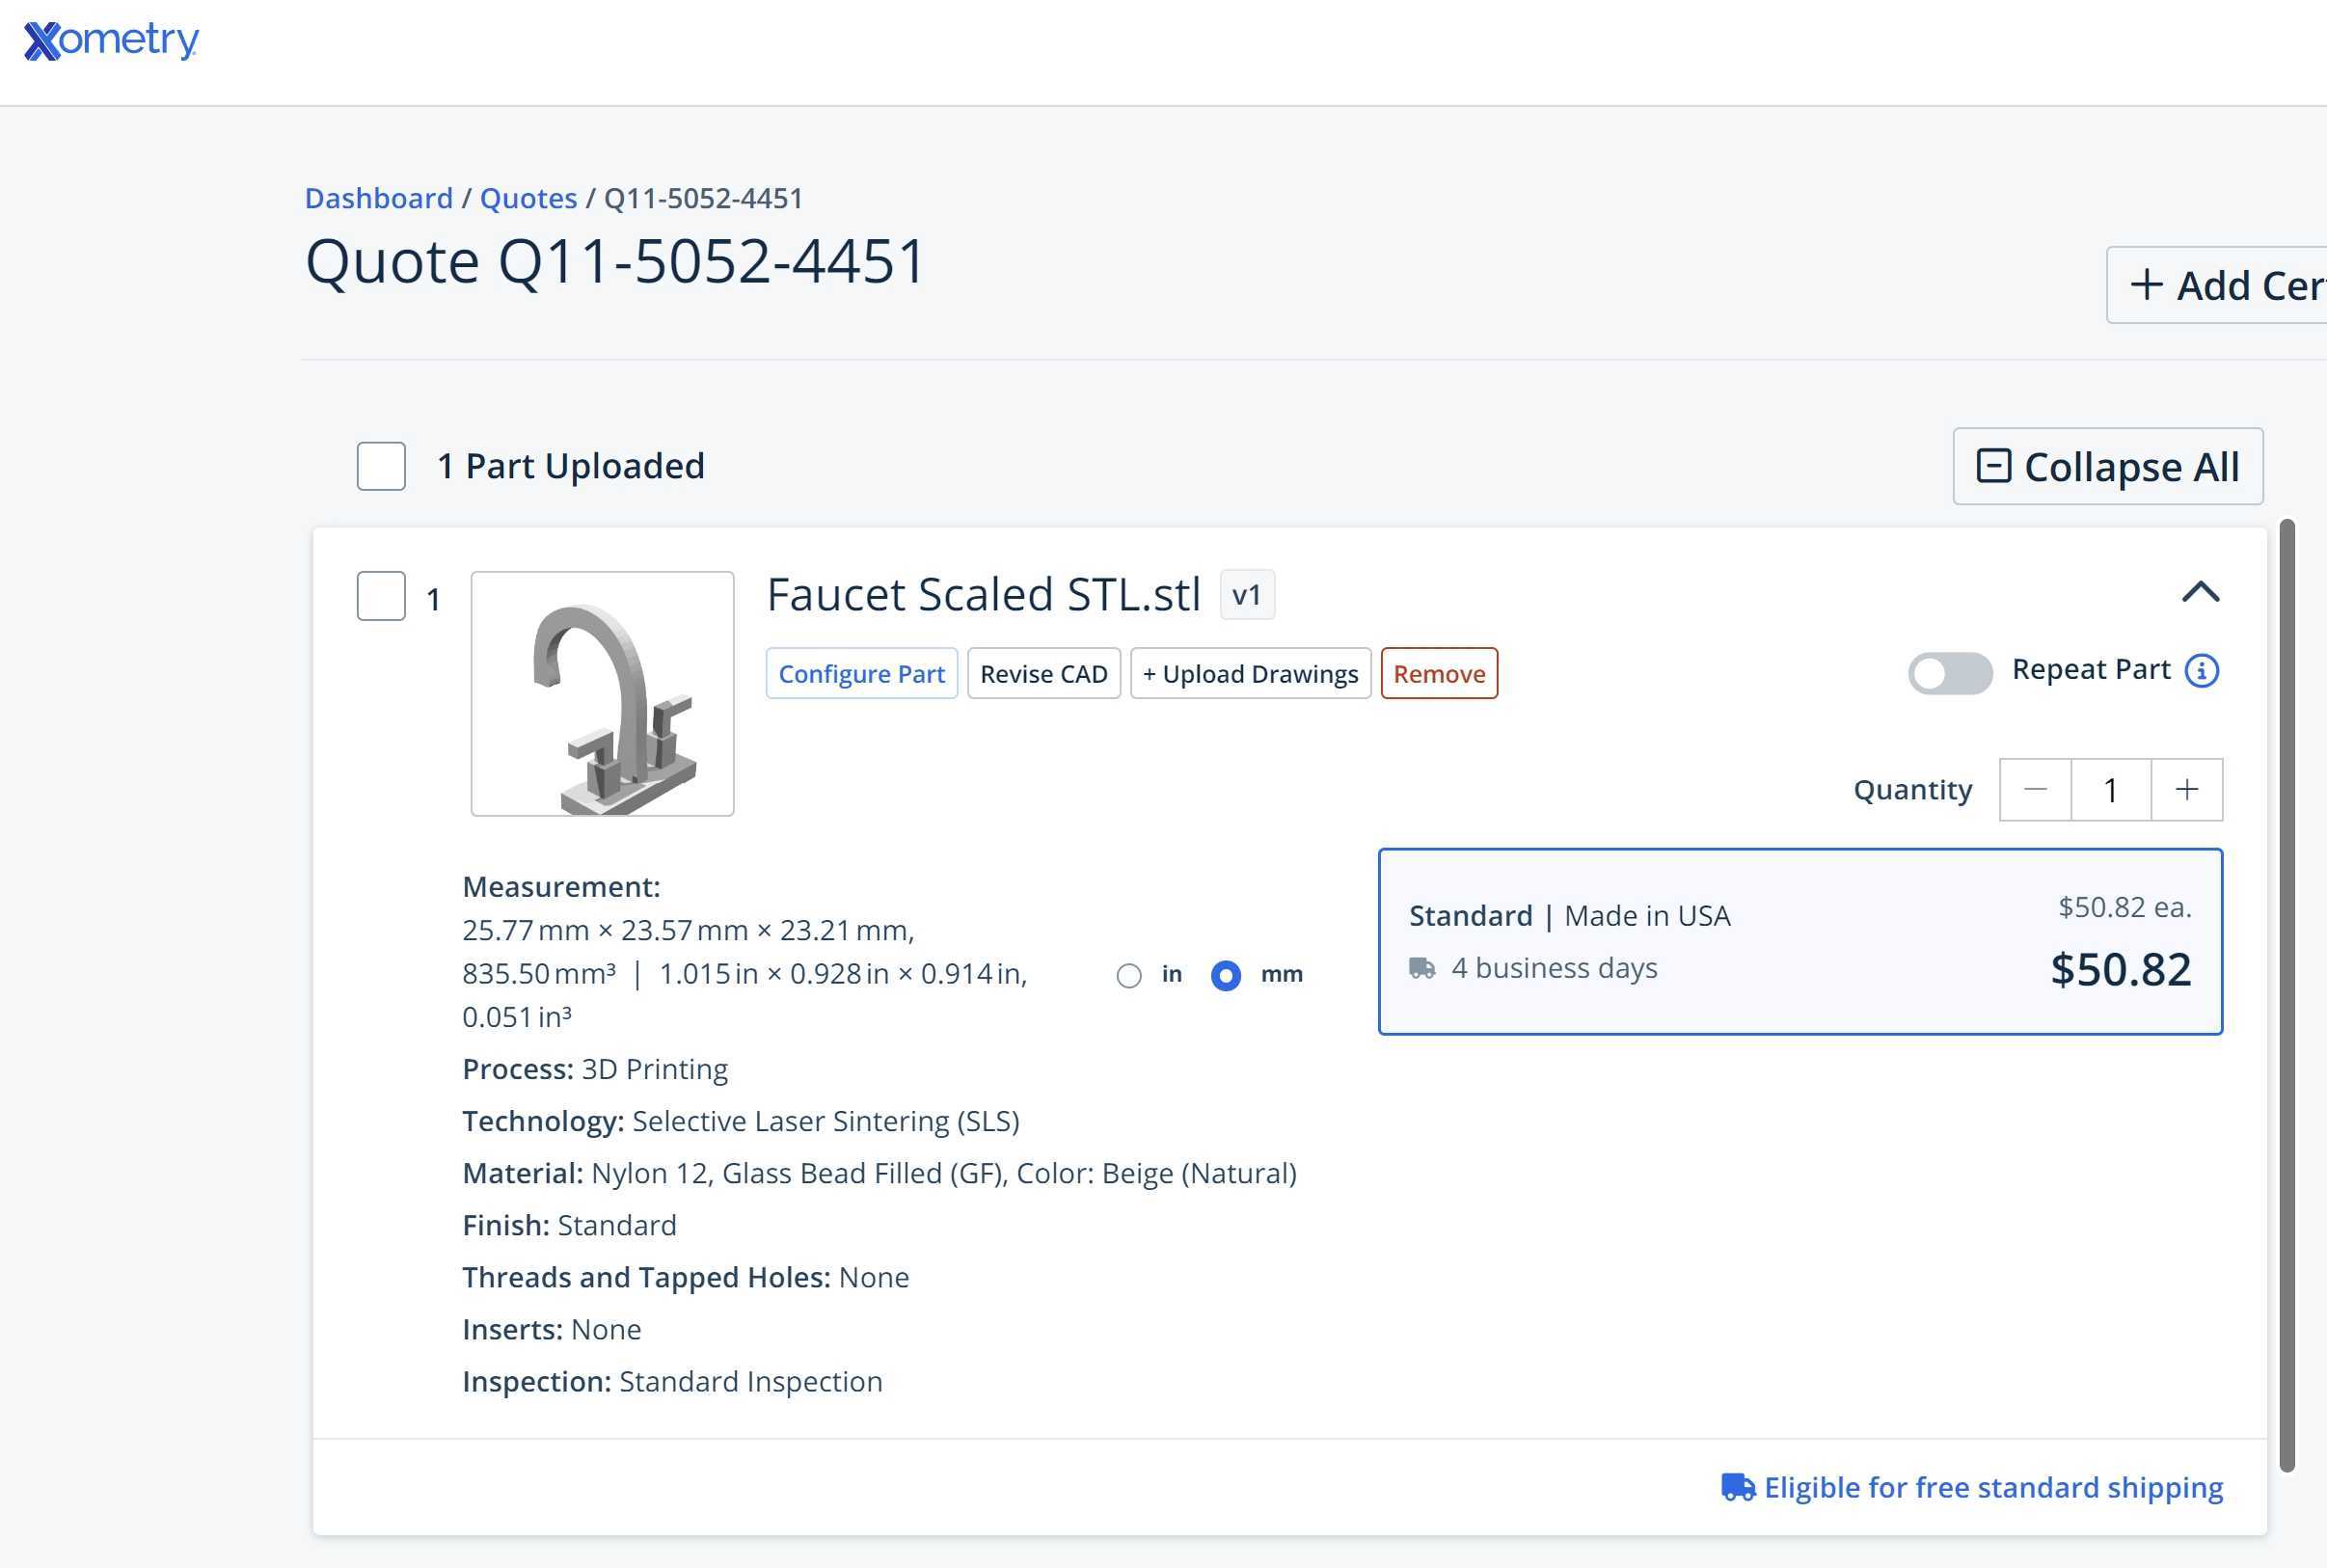
Task: Open the Quotes breadcrumb link
Action: tap(529, 198)
